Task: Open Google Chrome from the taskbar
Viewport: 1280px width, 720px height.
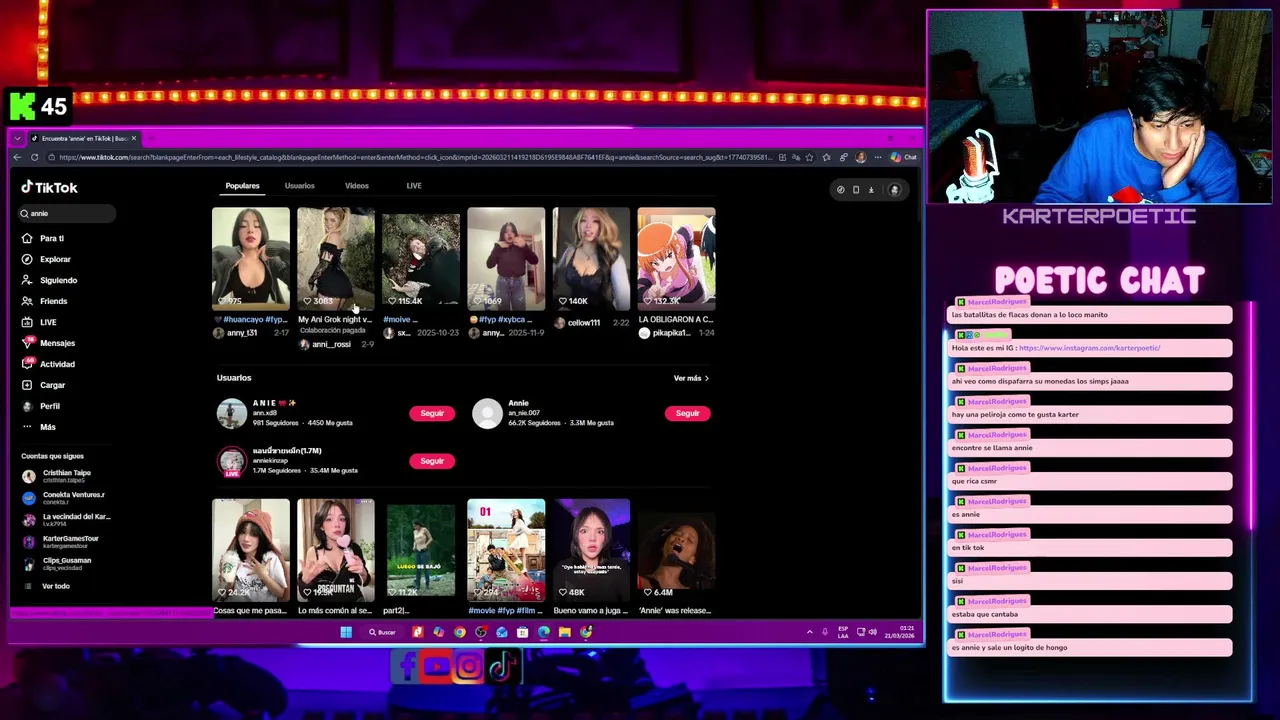Action: pos(460,632)
